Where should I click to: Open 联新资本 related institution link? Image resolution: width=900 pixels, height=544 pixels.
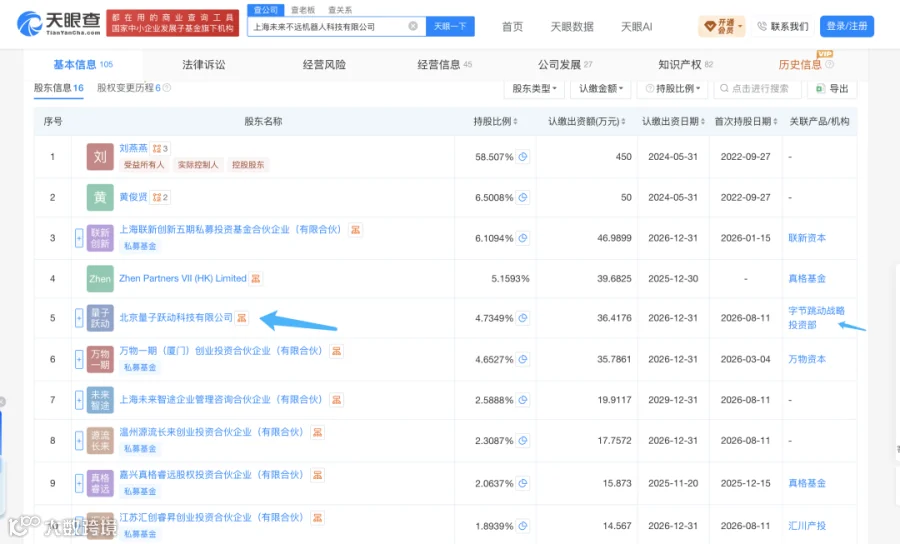pos(807,238)
